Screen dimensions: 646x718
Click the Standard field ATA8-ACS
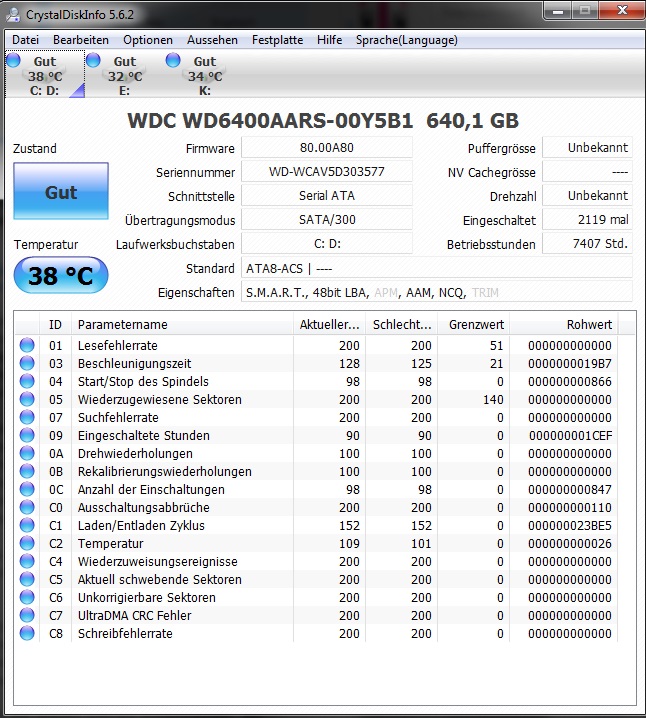(437, 268)
